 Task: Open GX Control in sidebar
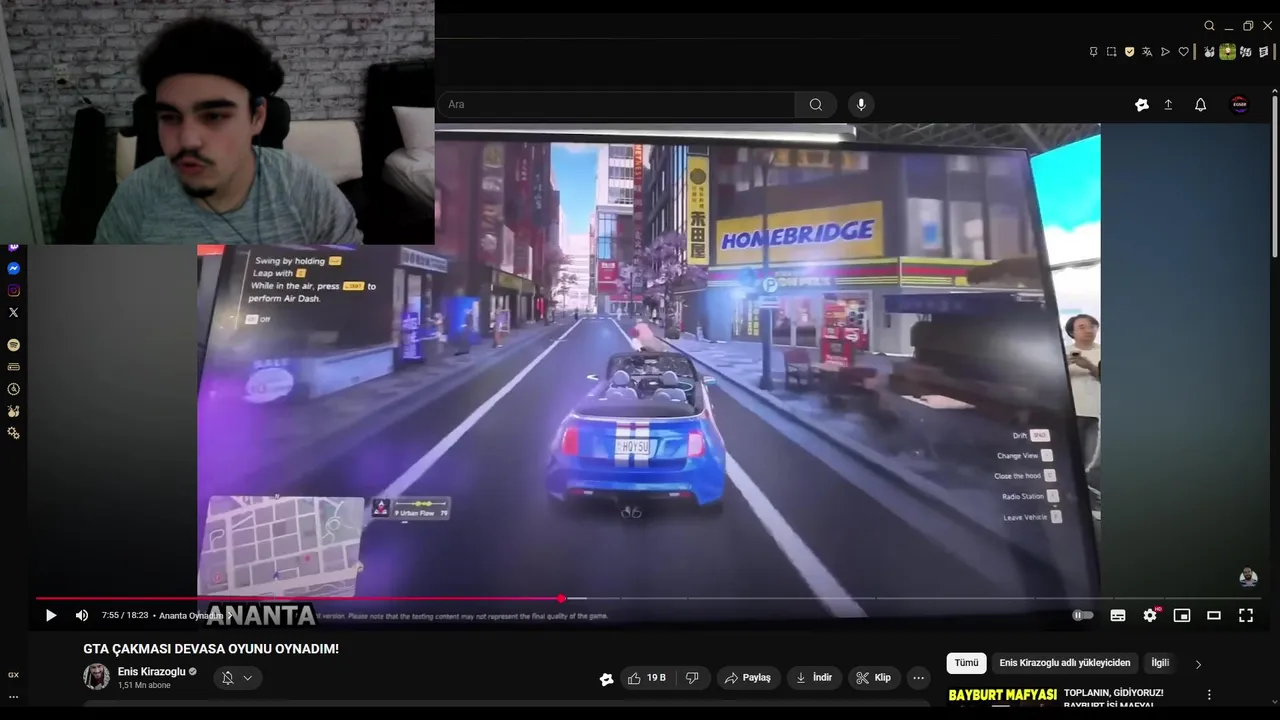point(13,675)
